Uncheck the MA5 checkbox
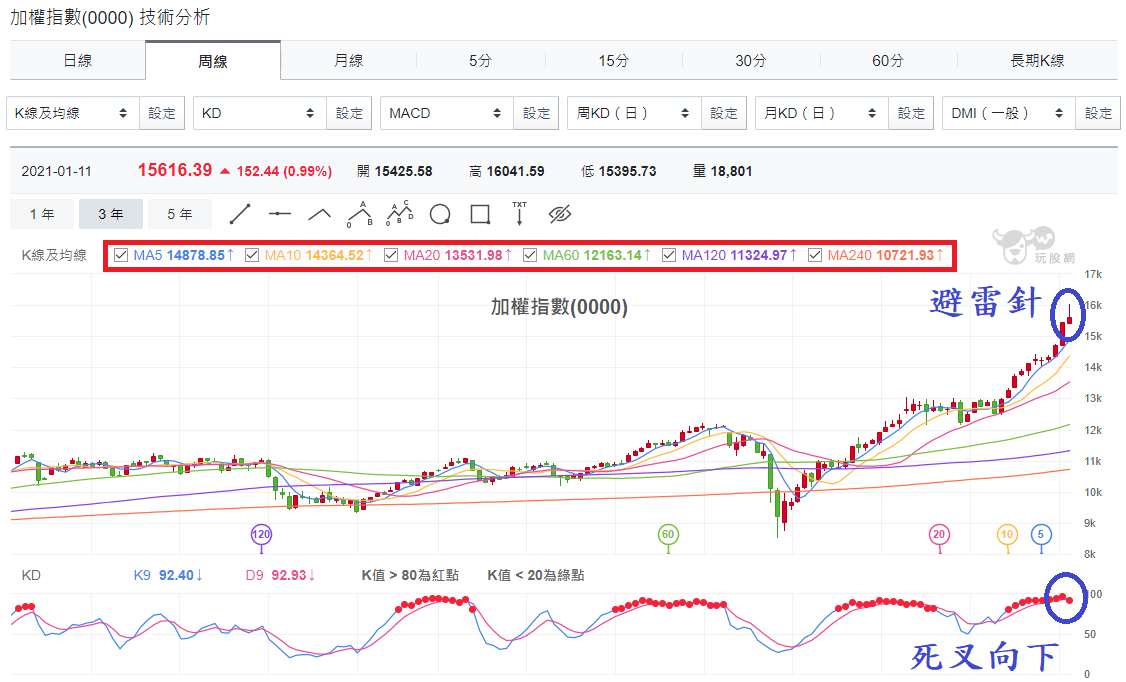Image resolution: width=1126 pixels, height=682 pixels. pyautogui.click(x=121, y=255)
